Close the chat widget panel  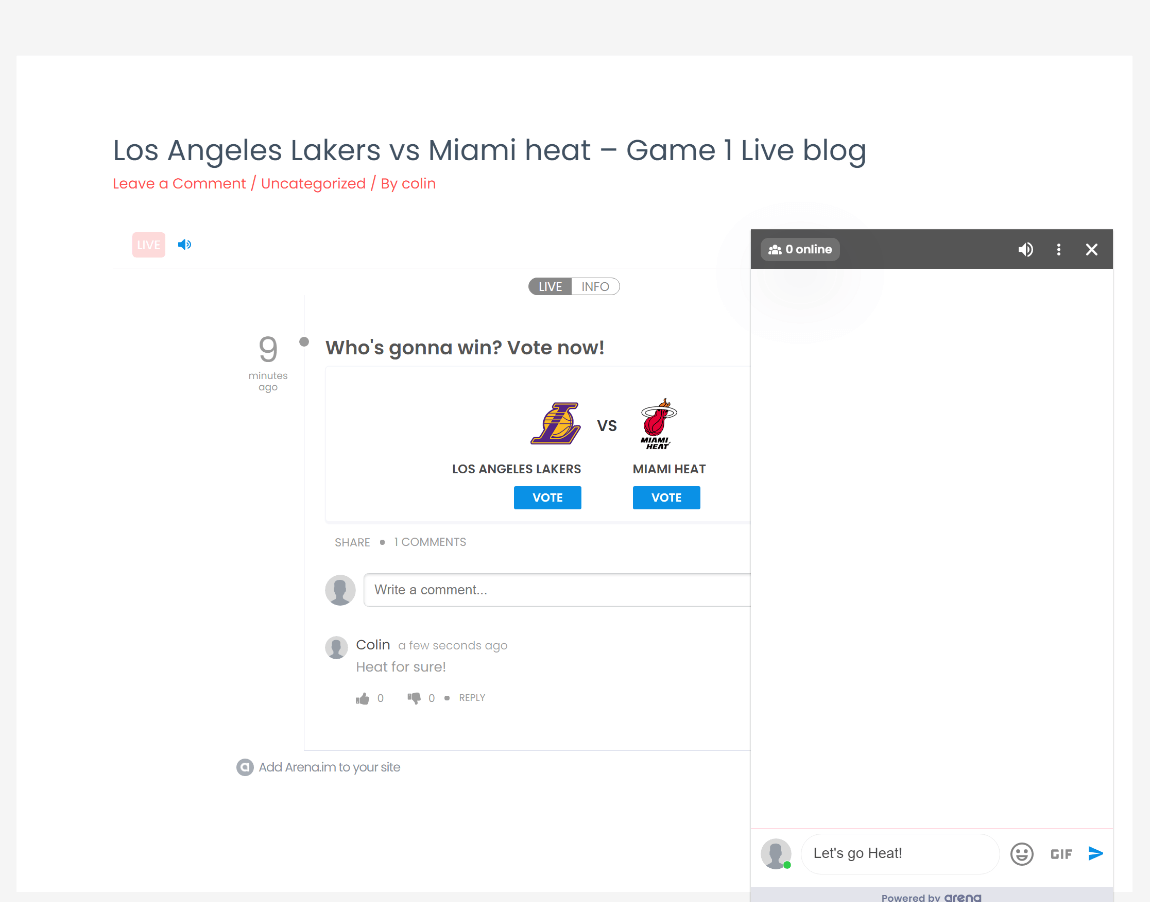1091,249
